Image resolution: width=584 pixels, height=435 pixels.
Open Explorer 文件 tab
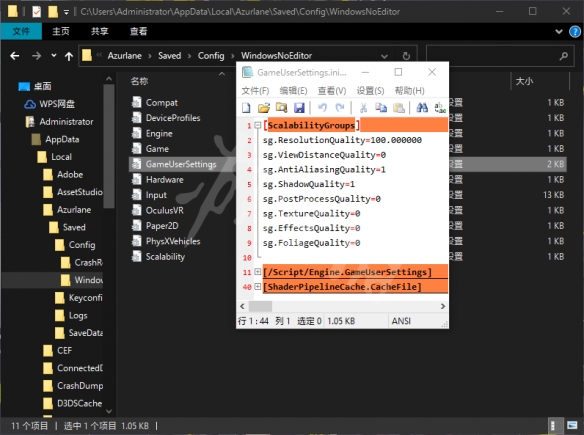pyautogui.click(x=21, y=31)
